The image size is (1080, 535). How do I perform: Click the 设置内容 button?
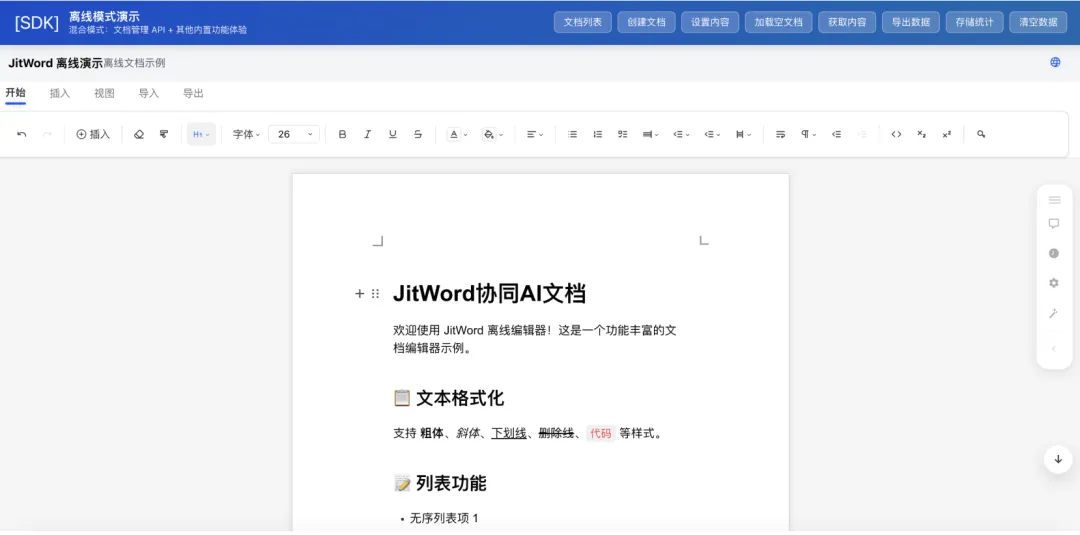[710, 22]
